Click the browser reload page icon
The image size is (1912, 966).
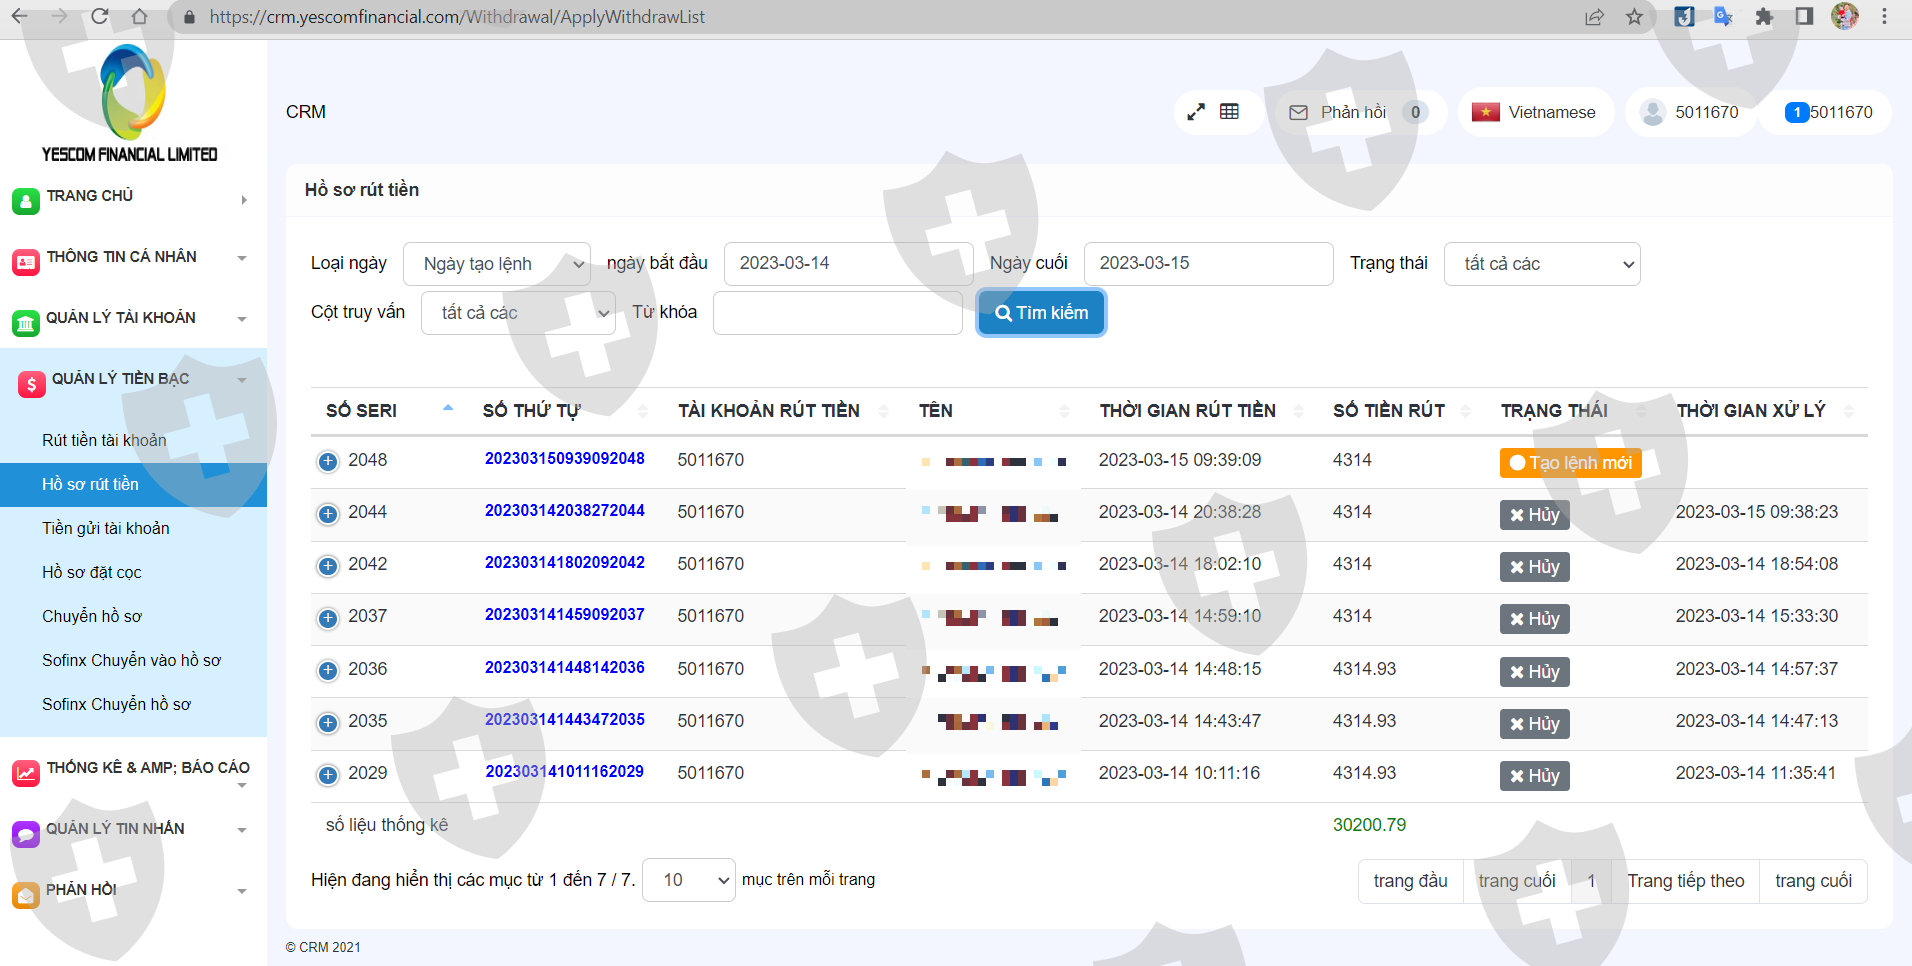pyautogui.click(x=99, y=17)
